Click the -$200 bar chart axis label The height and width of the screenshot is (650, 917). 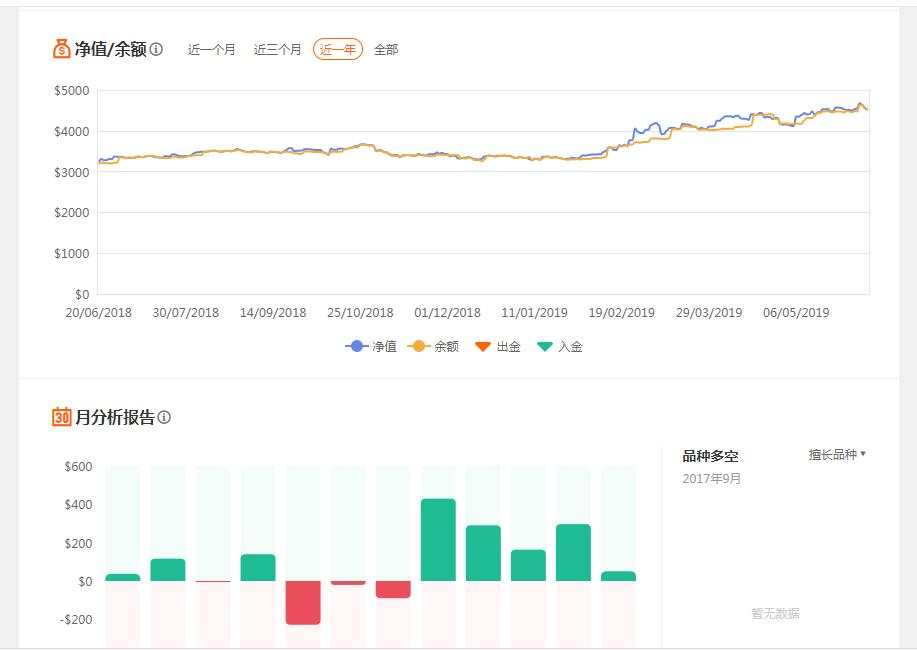[x=76, y=620]
